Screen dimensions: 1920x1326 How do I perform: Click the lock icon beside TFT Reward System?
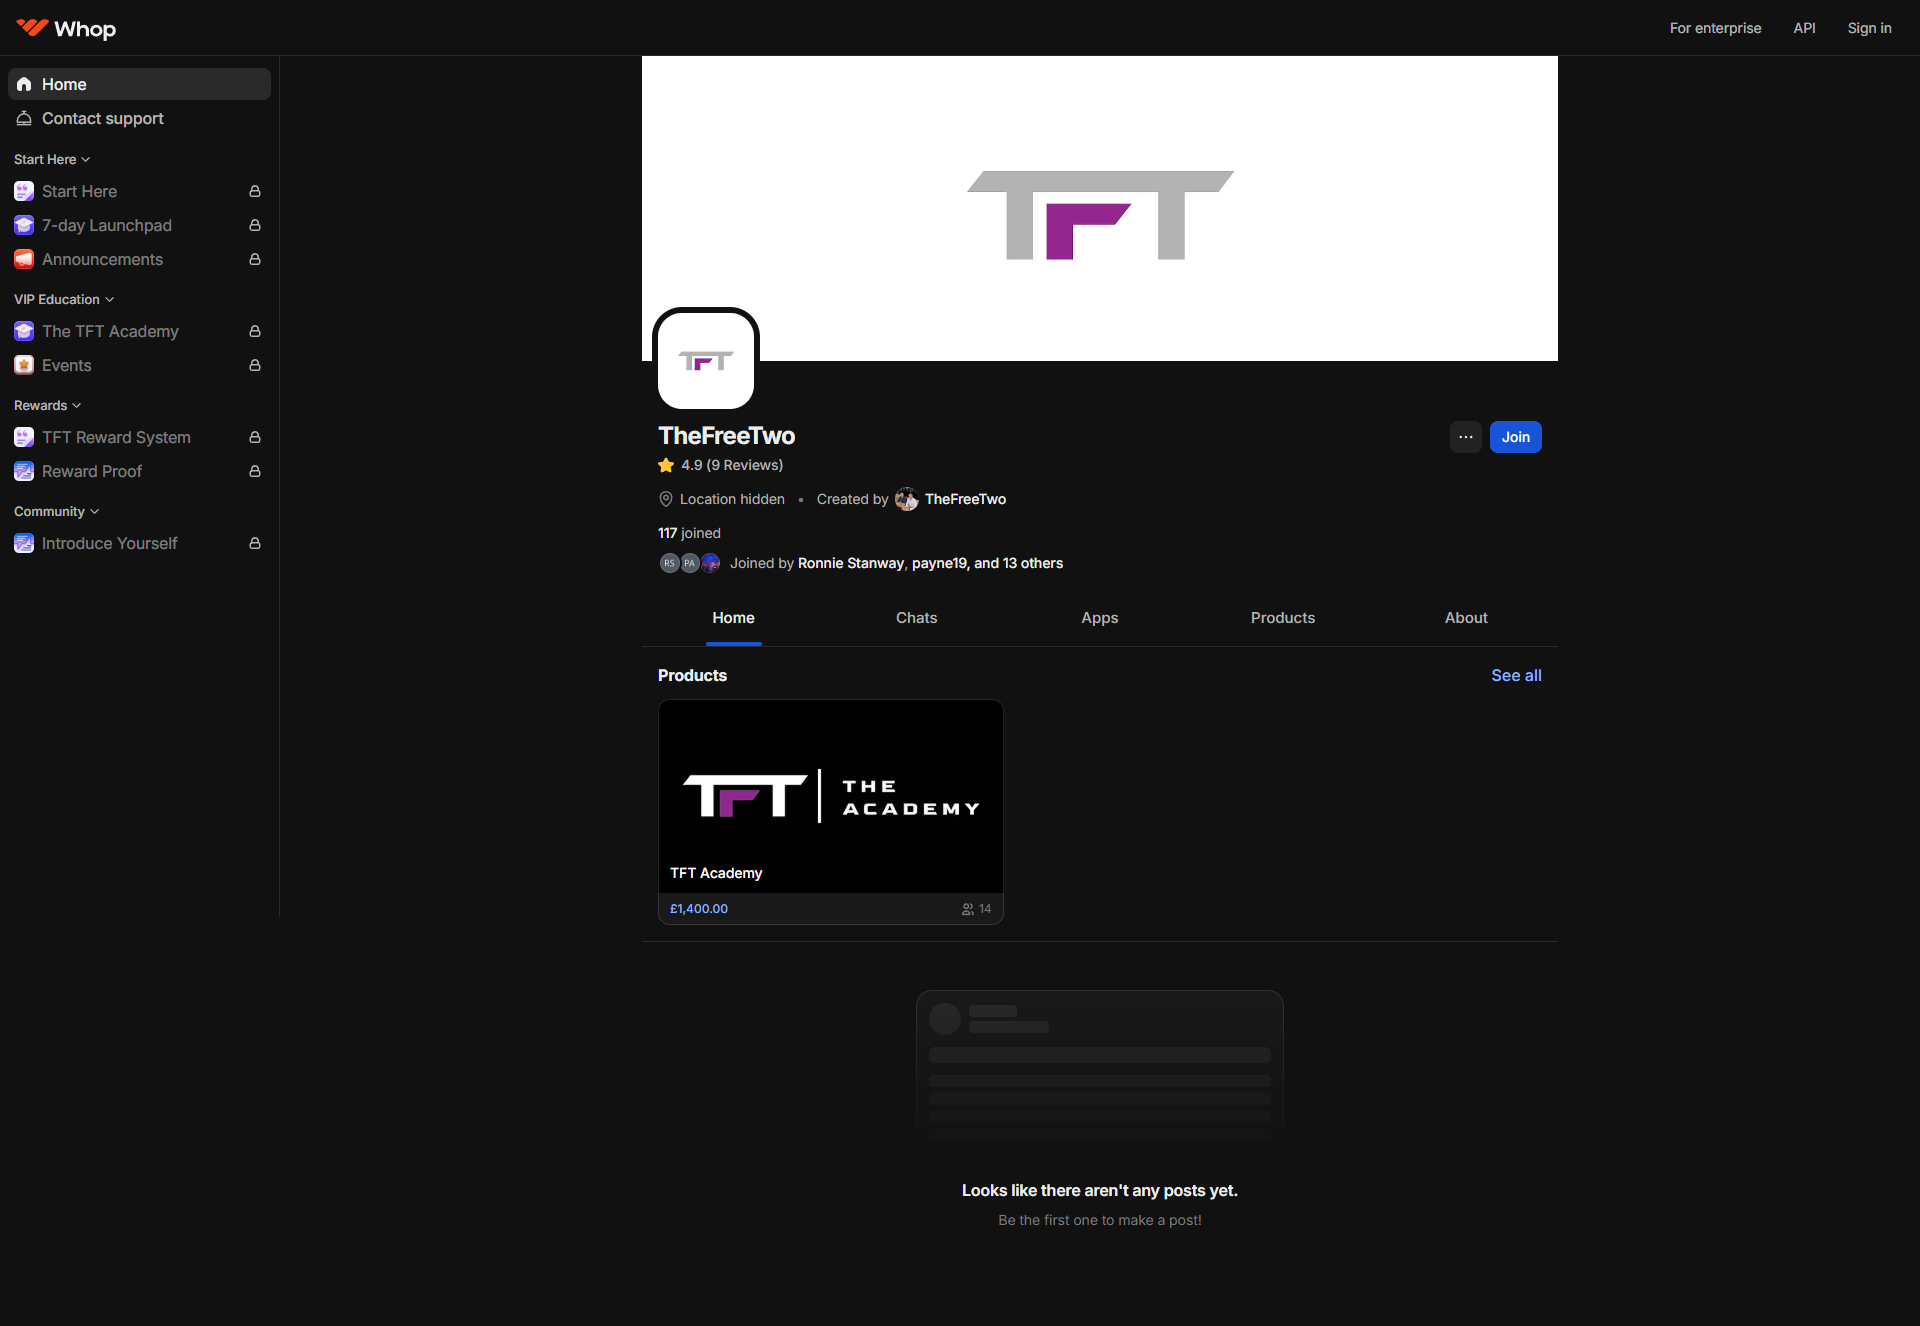pos(255,437)
